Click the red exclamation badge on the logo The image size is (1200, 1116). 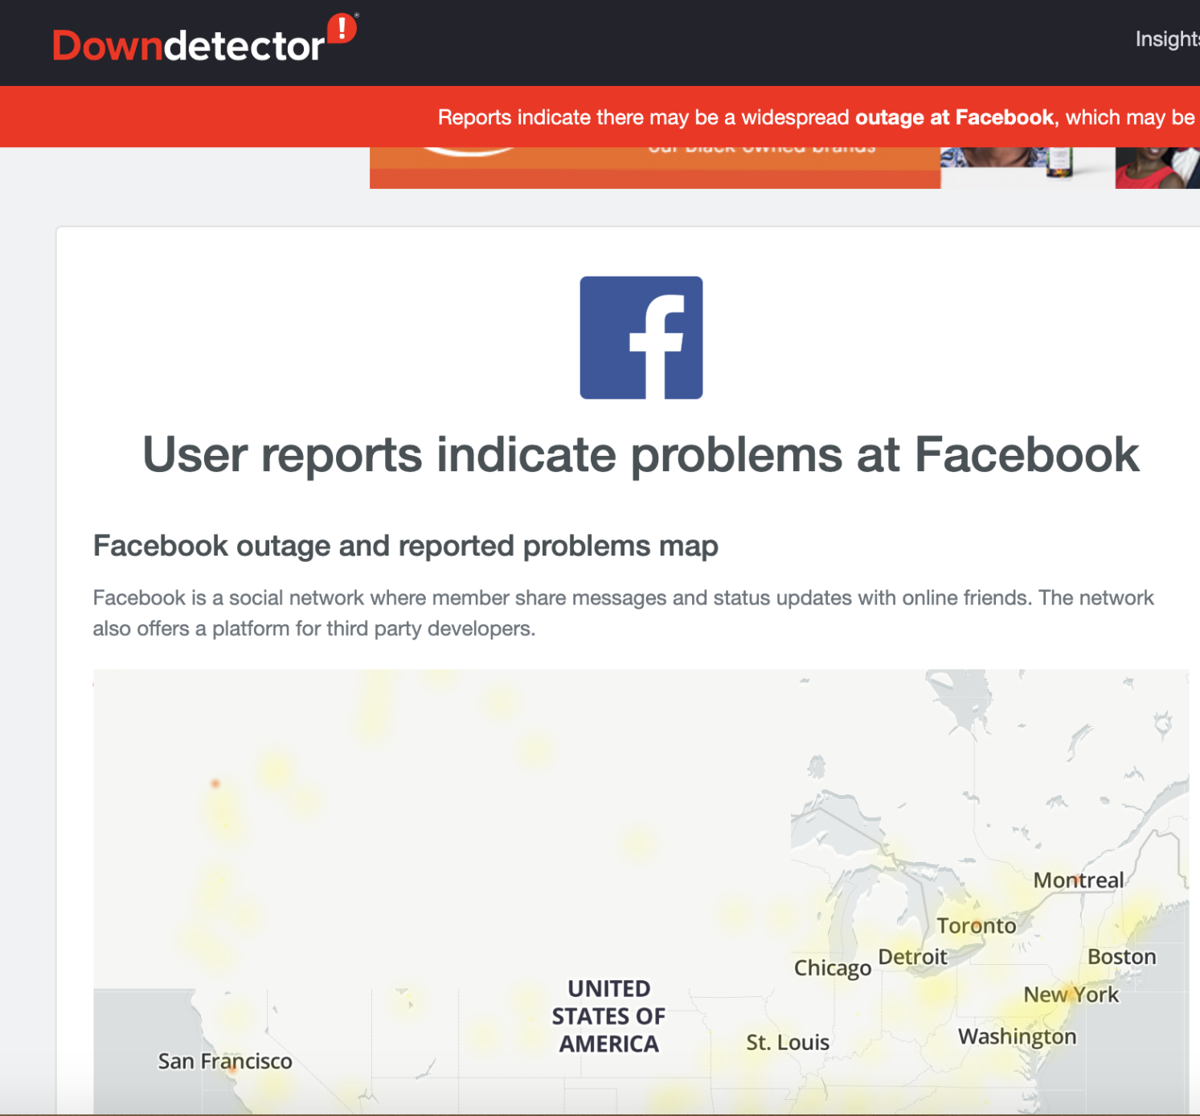click(x=342, y=28)
